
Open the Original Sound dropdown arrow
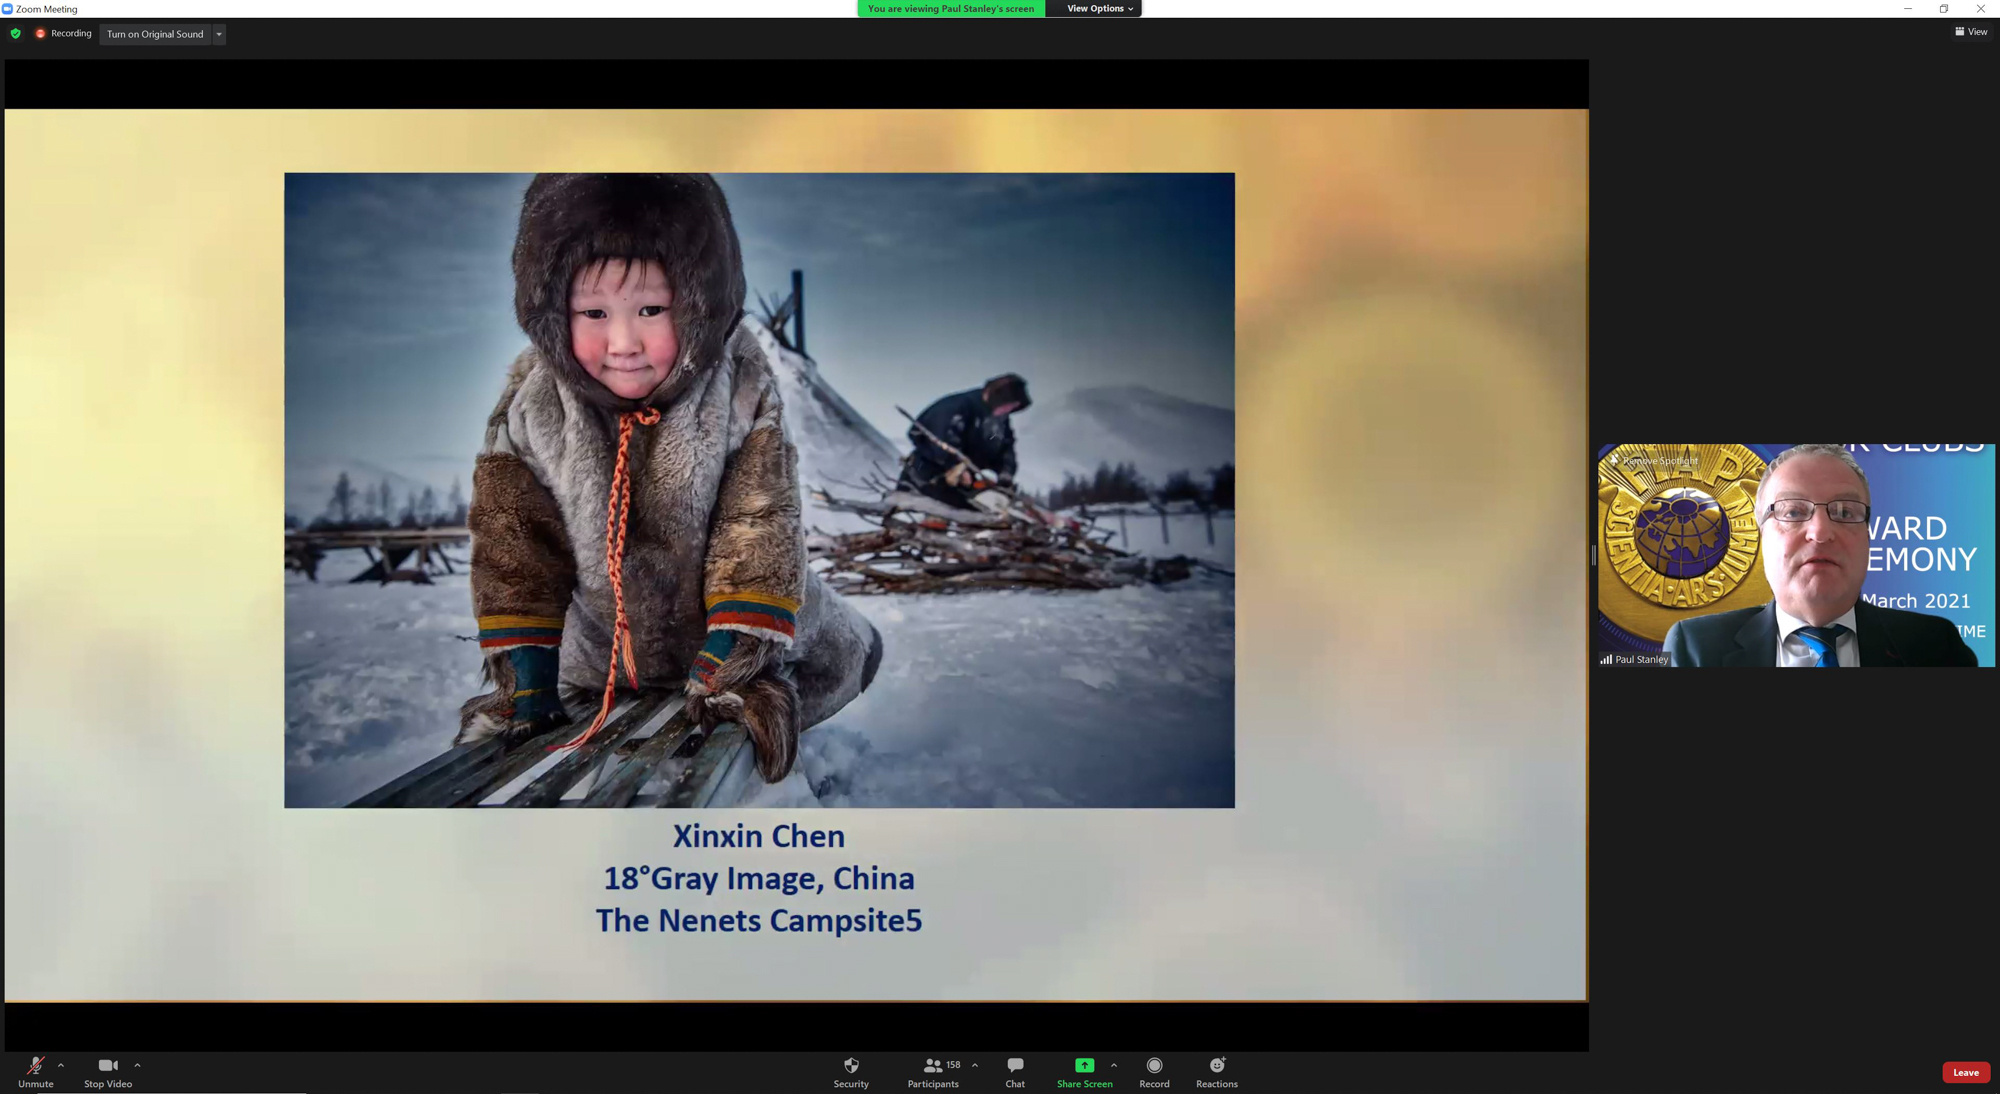point(219,34)
